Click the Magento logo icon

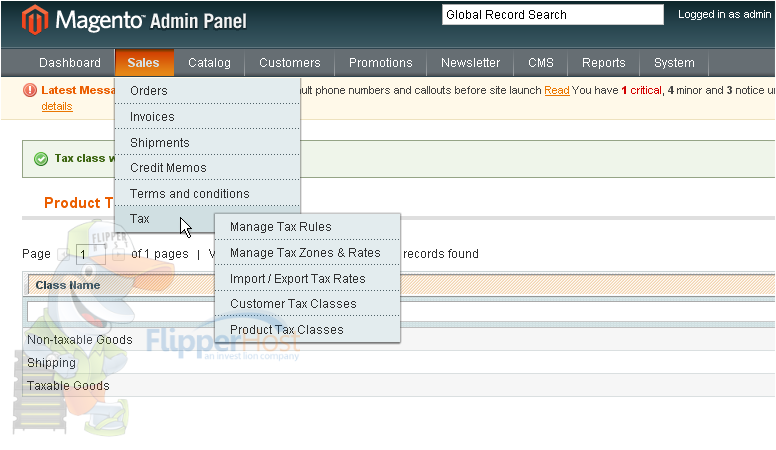pyautogui.click(x=35, y=20)
